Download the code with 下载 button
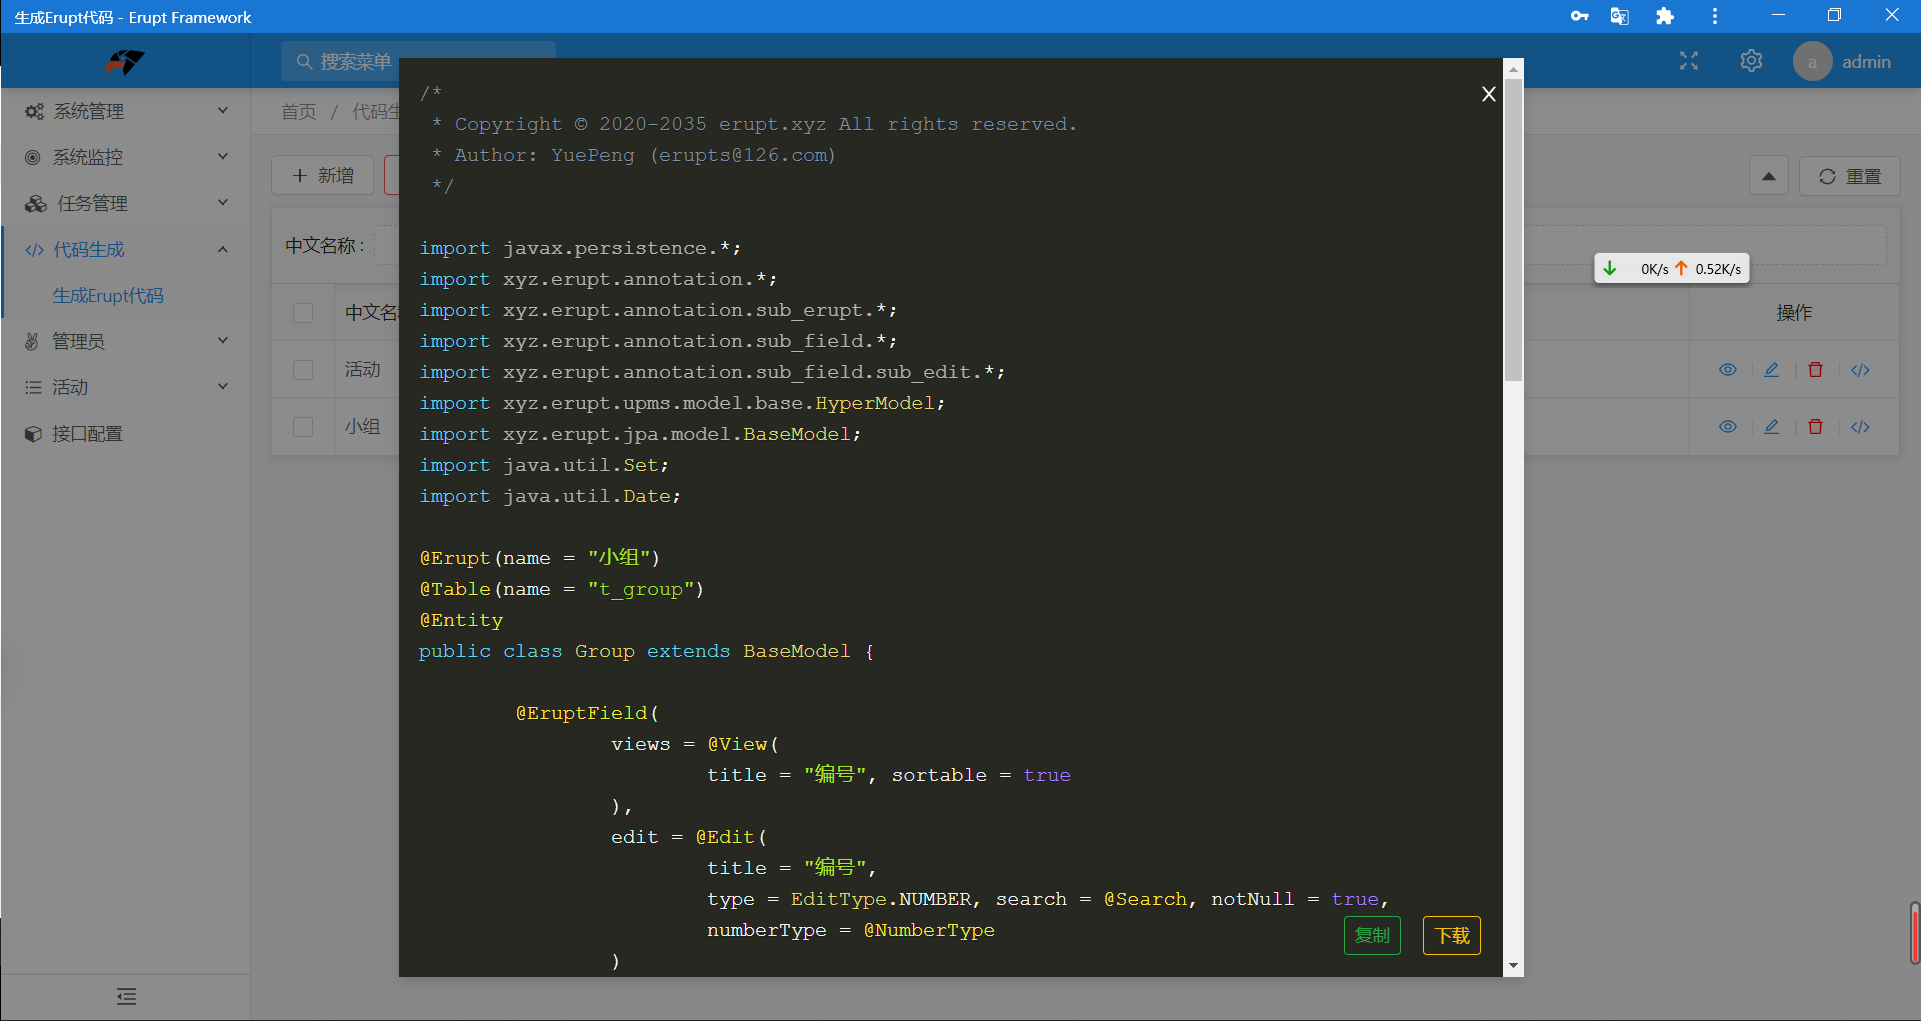 click(x=1452, y=935)
